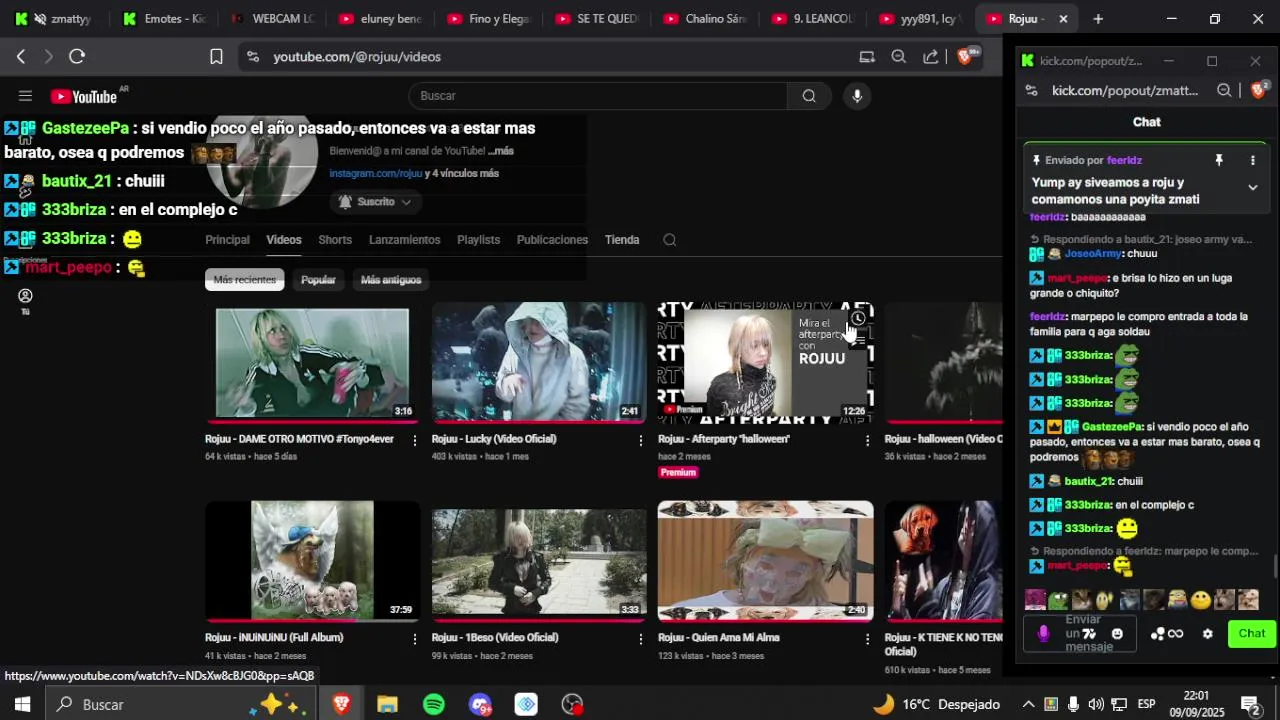Open the Windows notification center
Screen dimensions: 1280x720
tap(1250, 705)
